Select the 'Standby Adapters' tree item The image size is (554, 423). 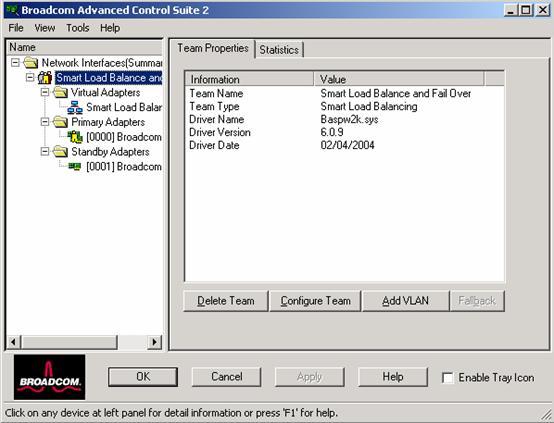tap(110, 152)
